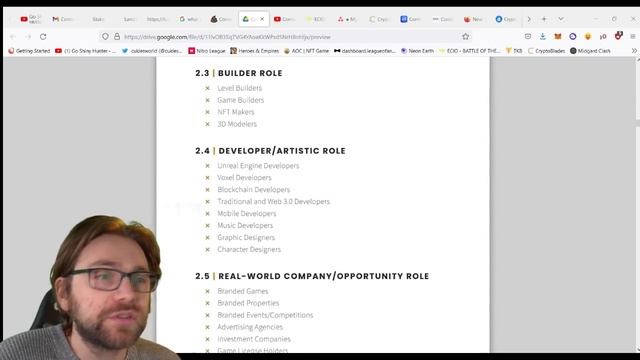The image size is (640, 360).
Task: Click Advertising Agencies text
Action: (x=250, y=327)
